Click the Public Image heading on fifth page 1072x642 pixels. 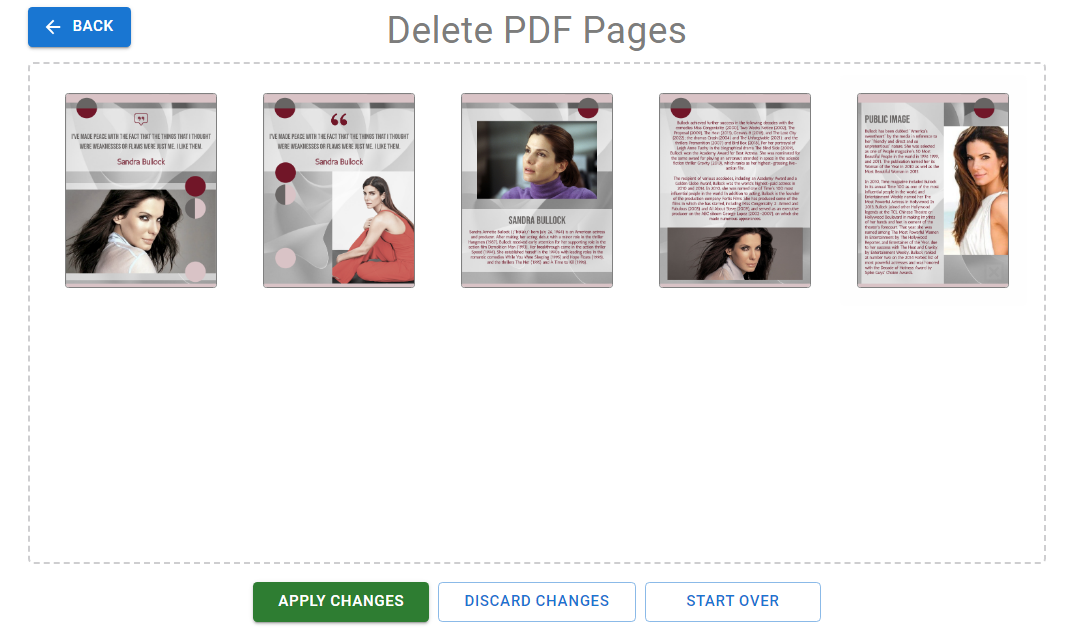[887, 119]
